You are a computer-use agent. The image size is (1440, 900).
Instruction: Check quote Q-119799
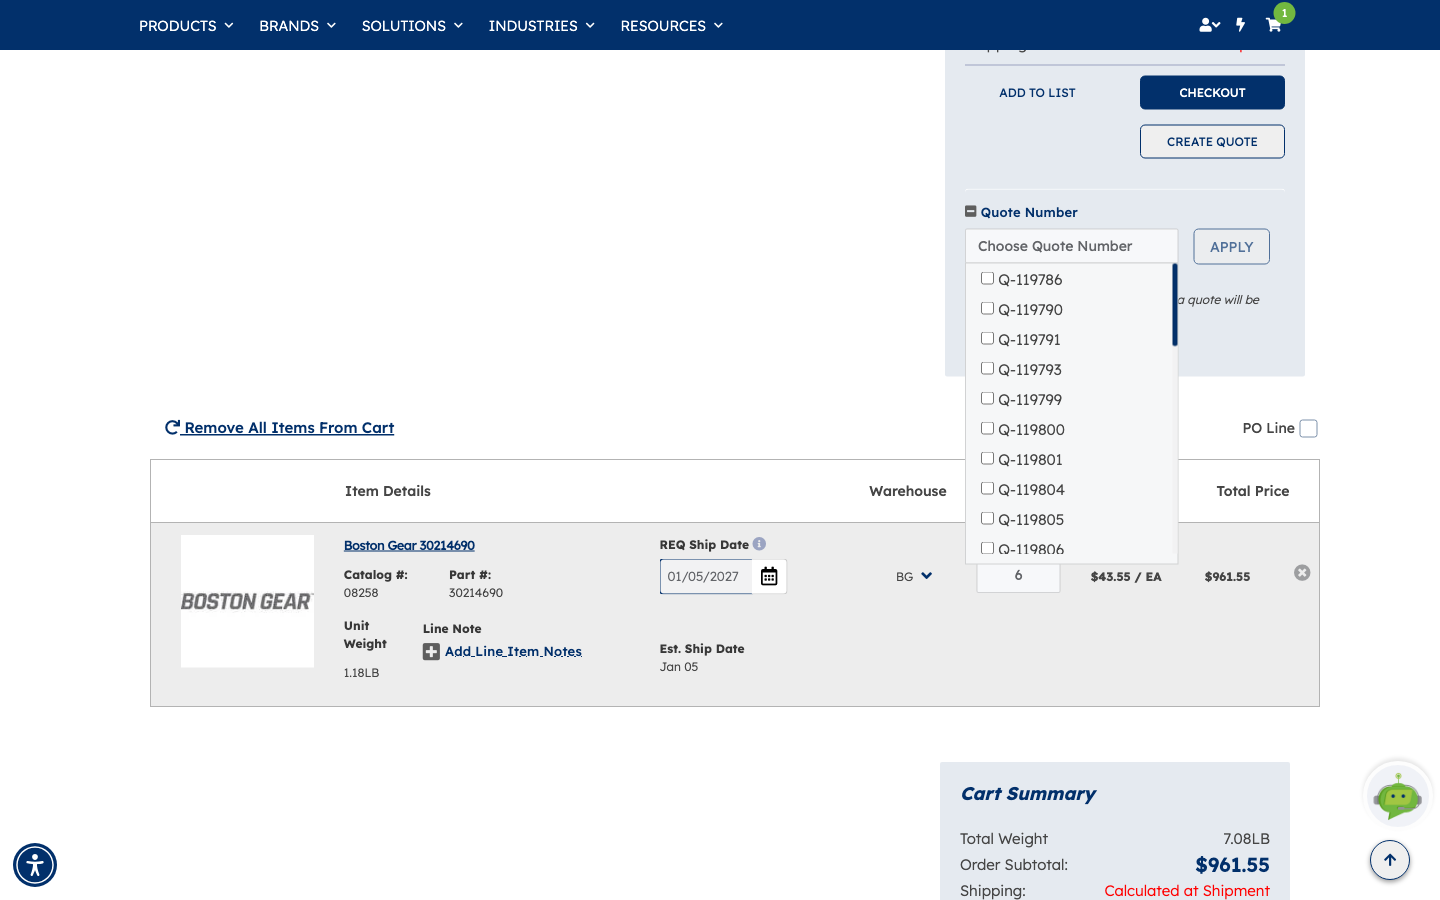point(987,399)
